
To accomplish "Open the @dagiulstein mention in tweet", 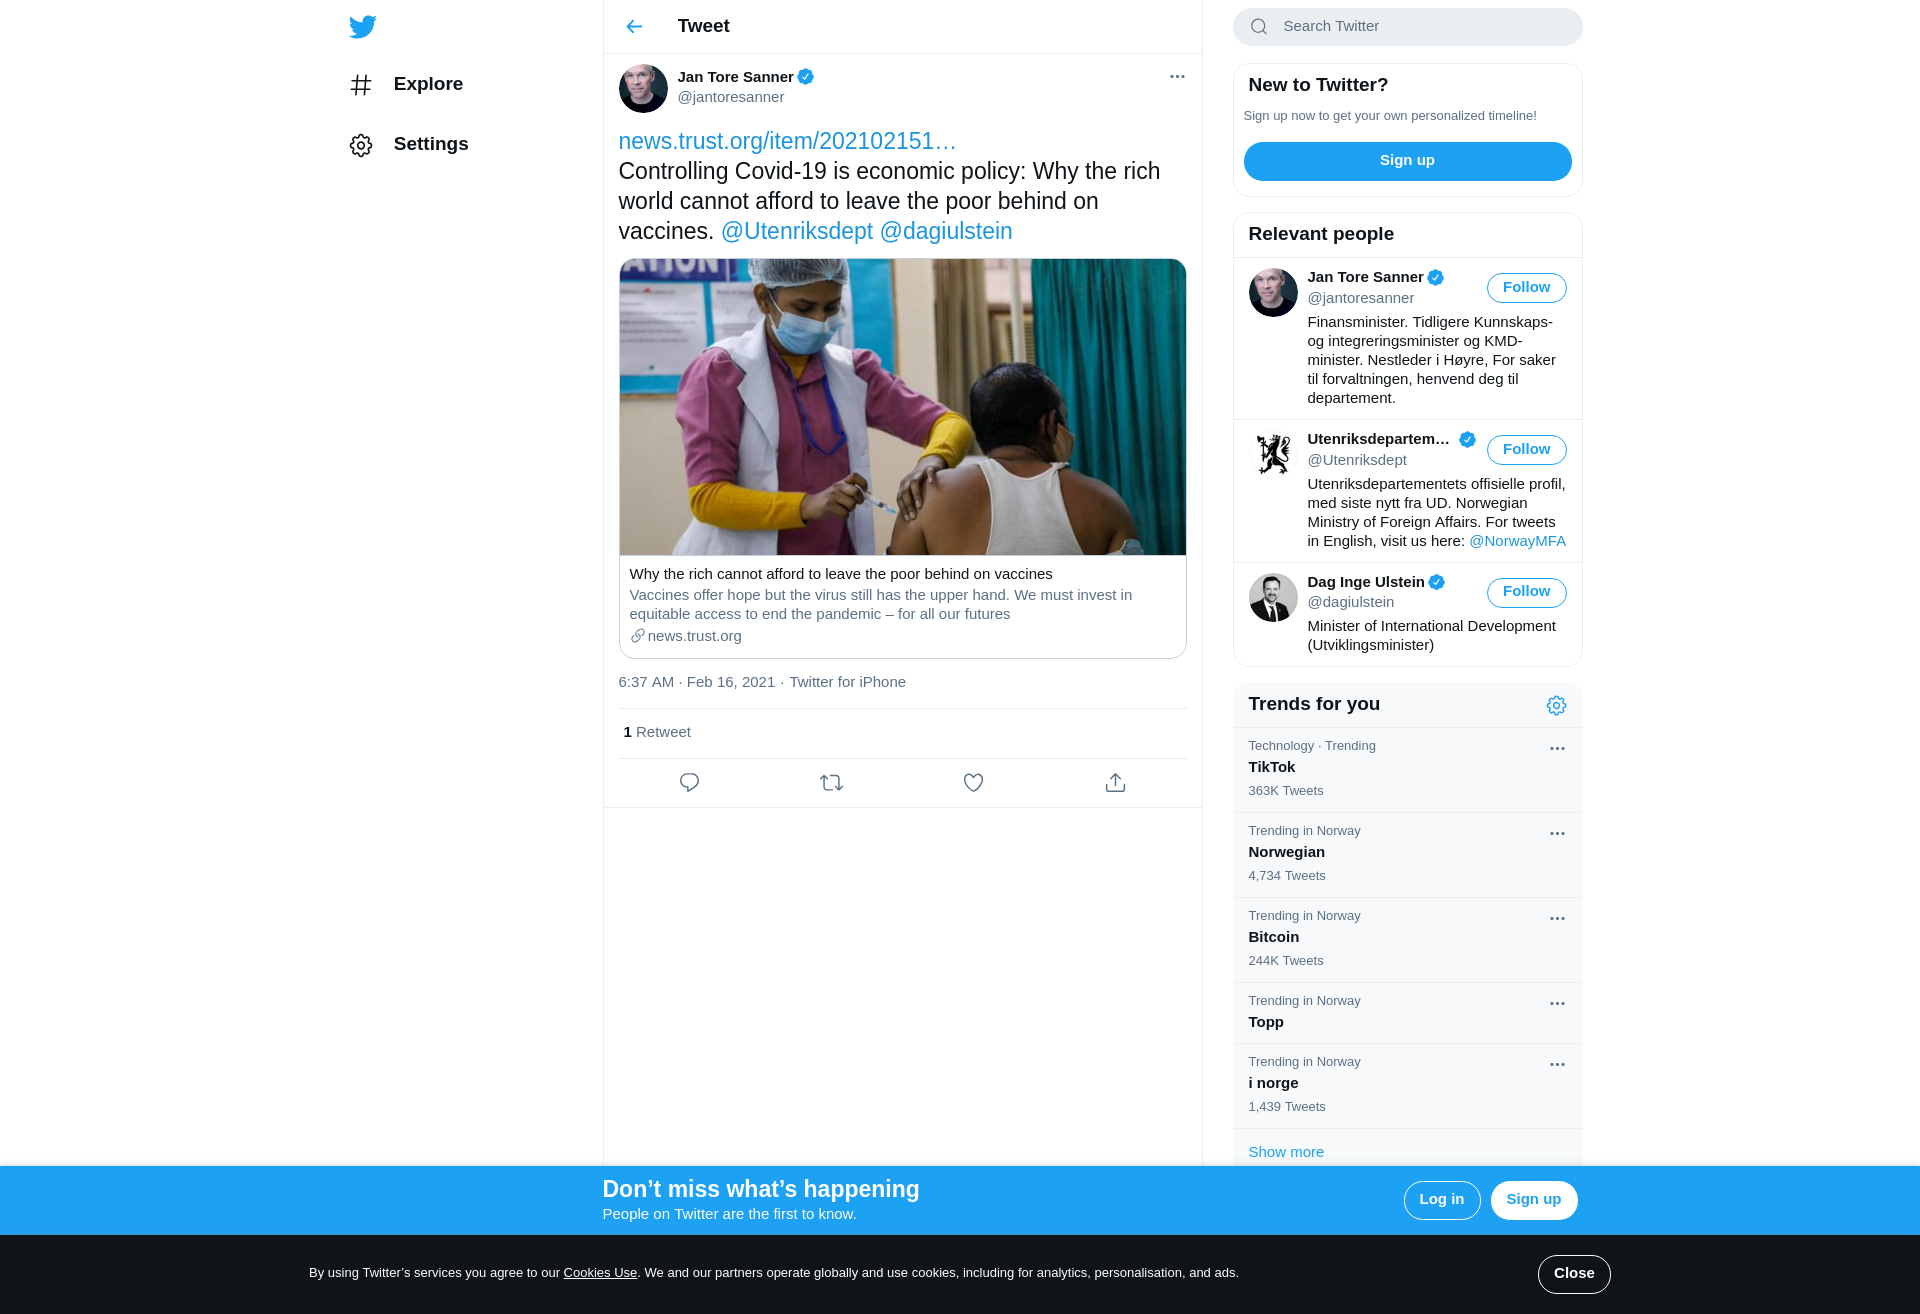I will point(946,231).
